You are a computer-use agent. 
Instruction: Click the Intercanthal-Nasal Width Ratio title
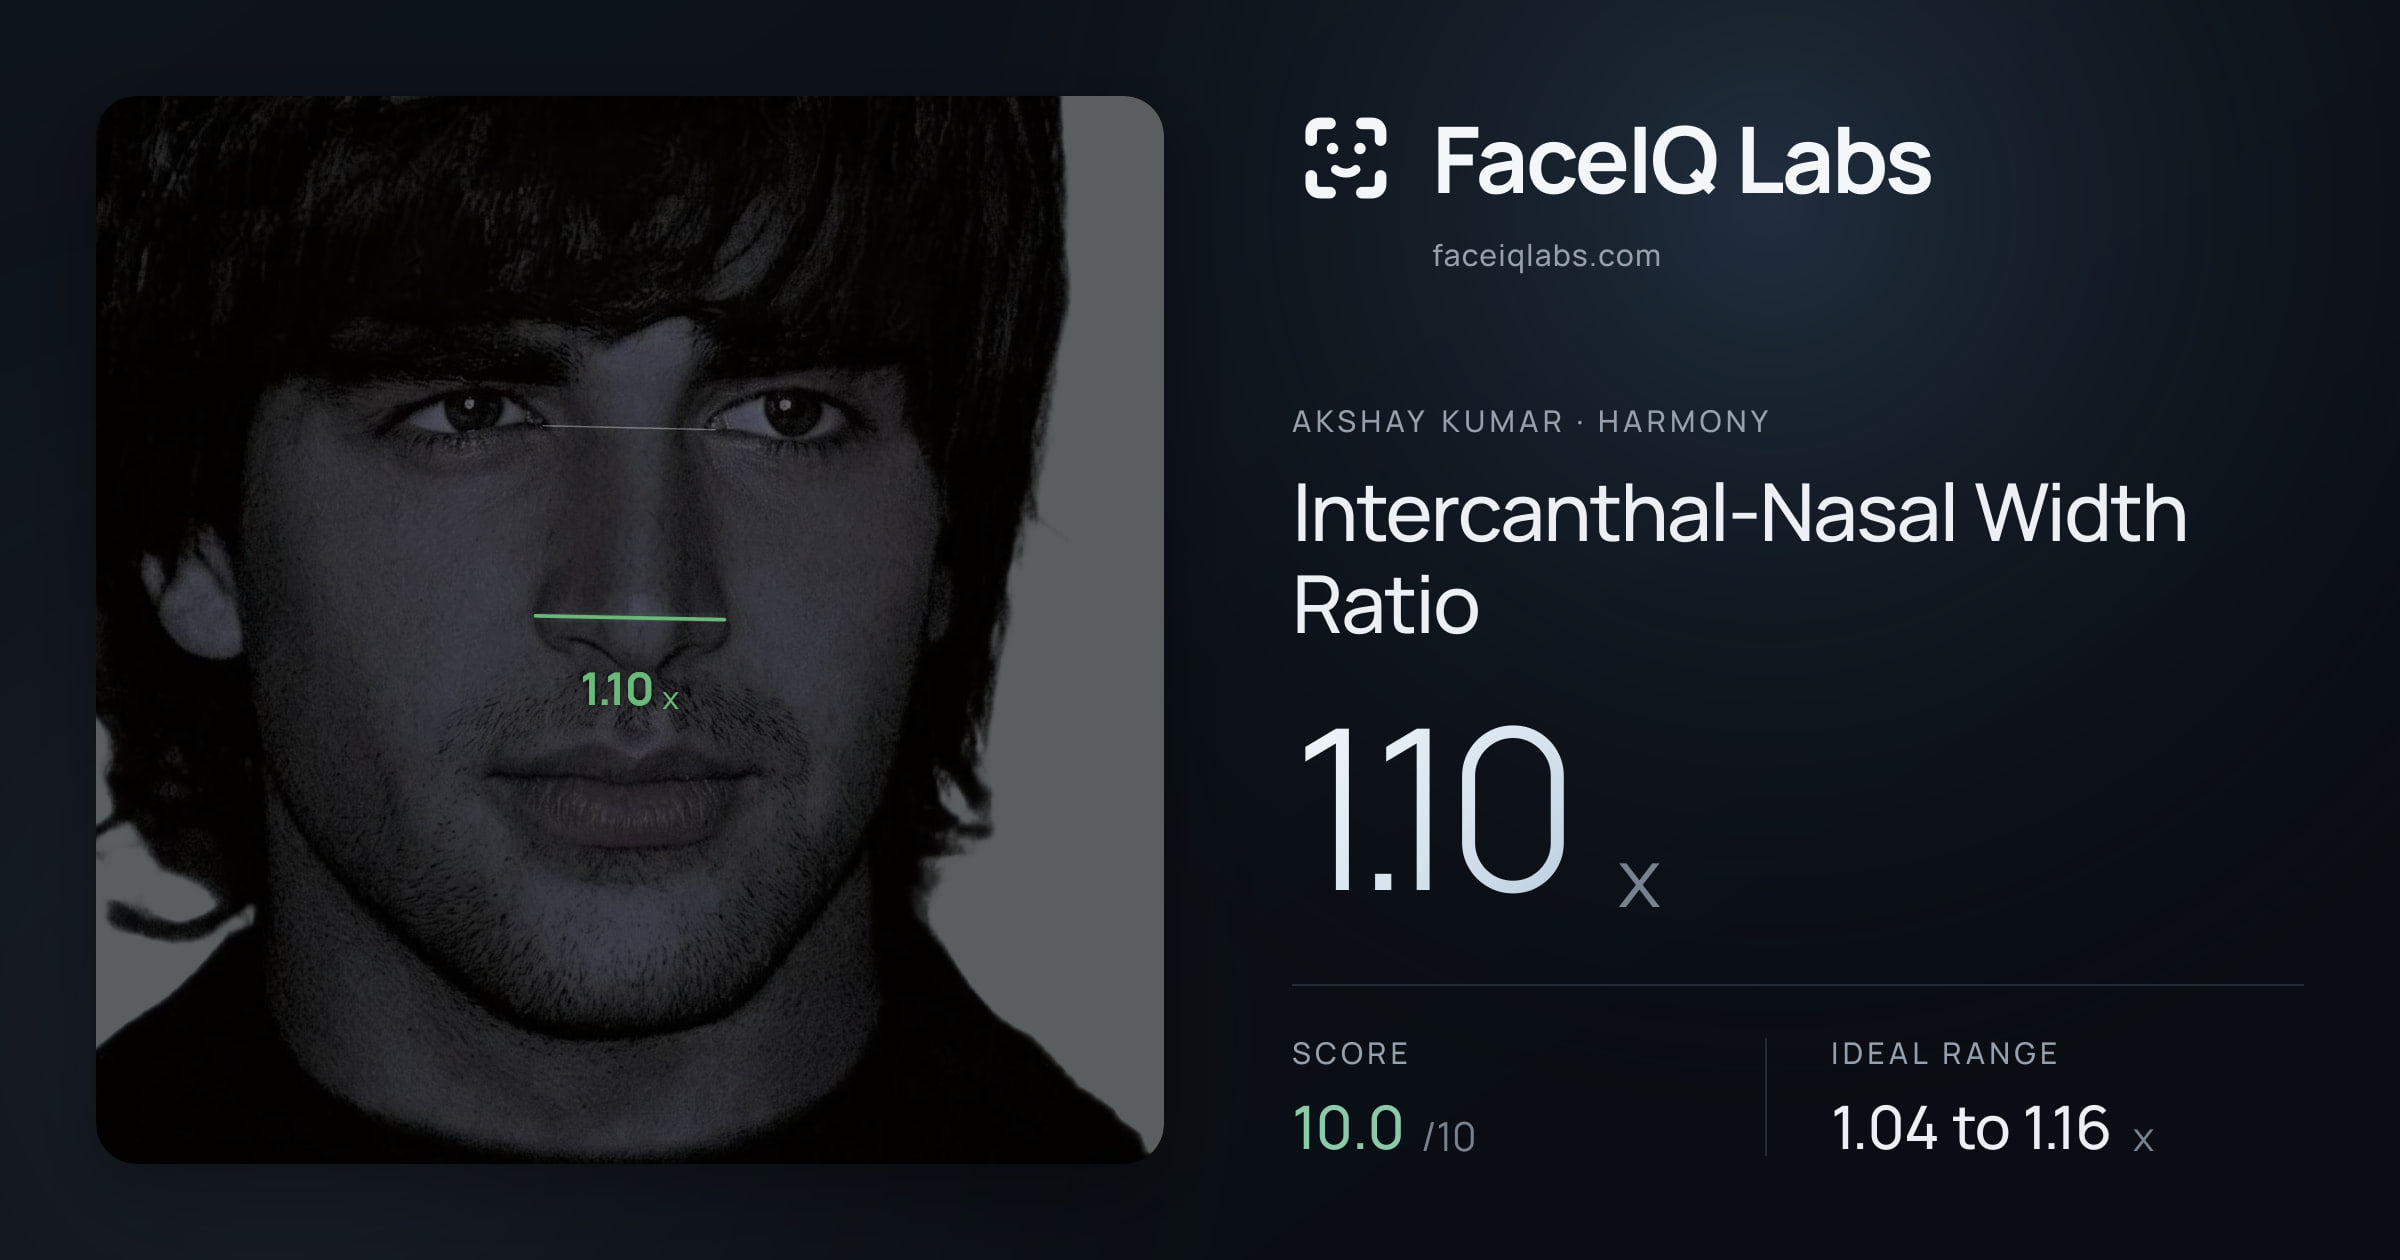(x=1739, y=558)
